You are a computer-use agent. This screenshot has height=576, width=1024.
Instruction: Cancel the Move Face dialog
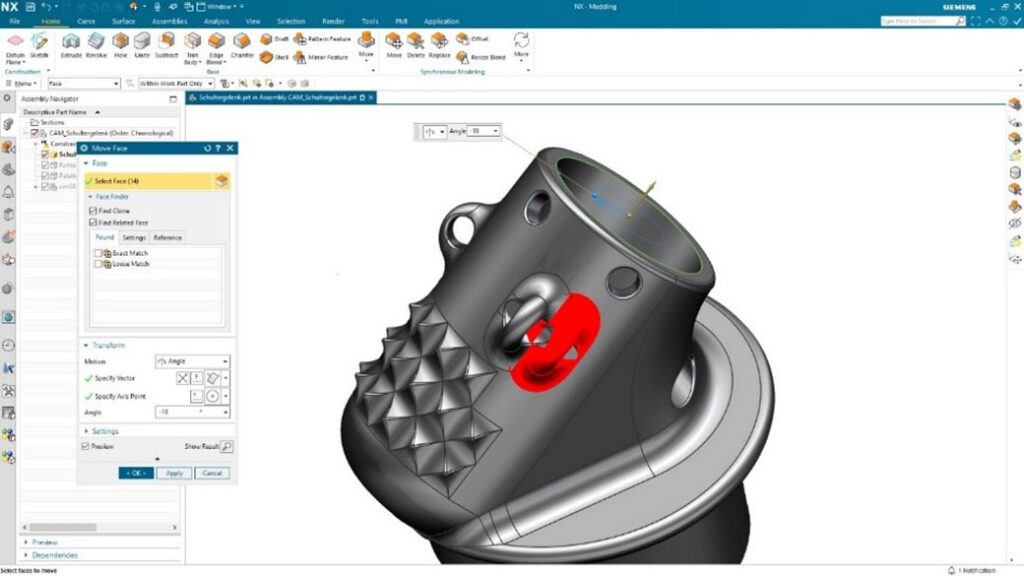(212, 471)
